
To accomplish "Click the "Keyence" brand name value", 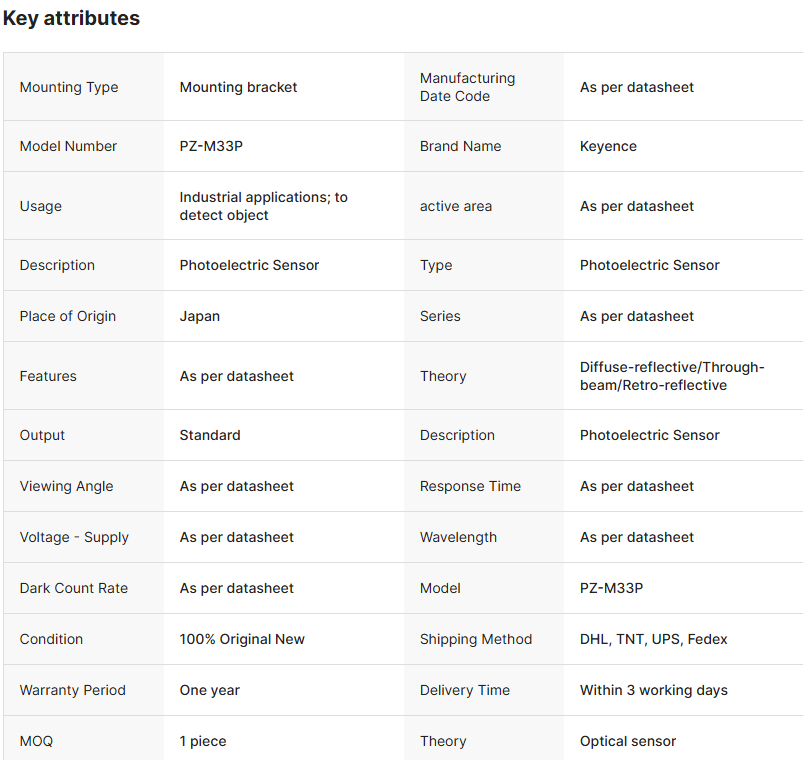I will point(608,146).
